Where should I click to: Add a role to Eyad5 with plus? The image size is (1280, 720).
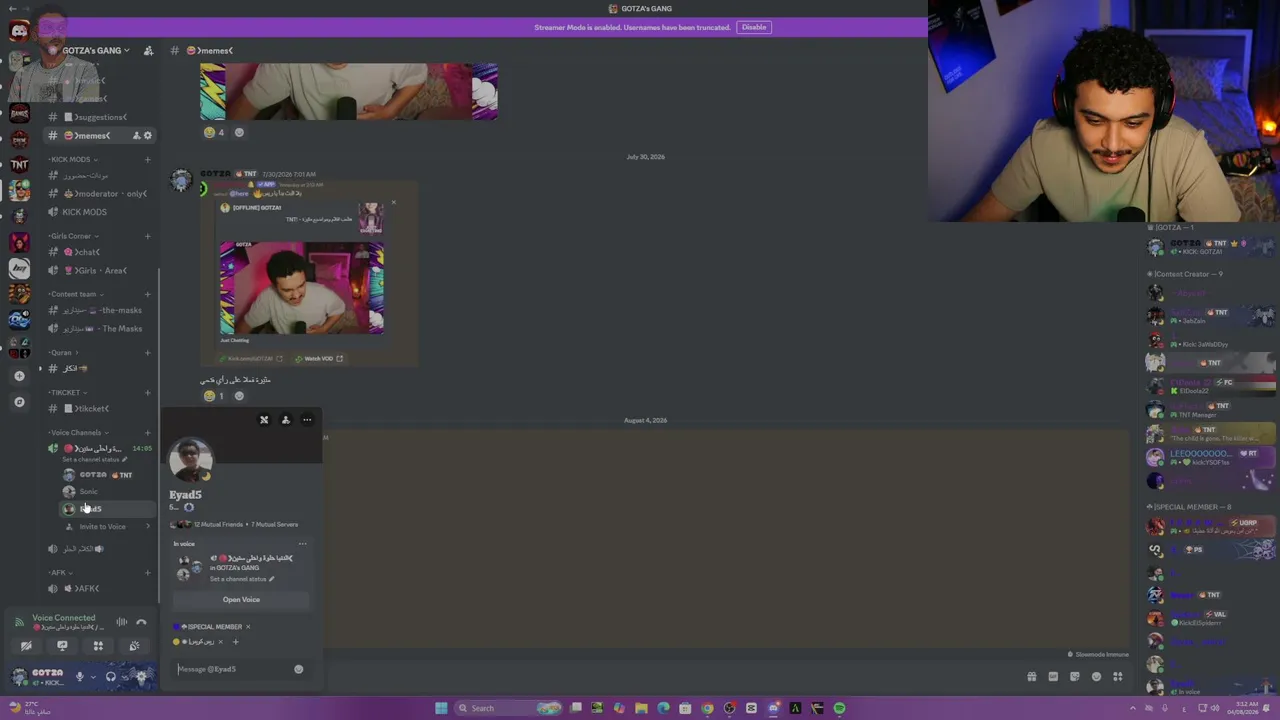pos(235,642)
